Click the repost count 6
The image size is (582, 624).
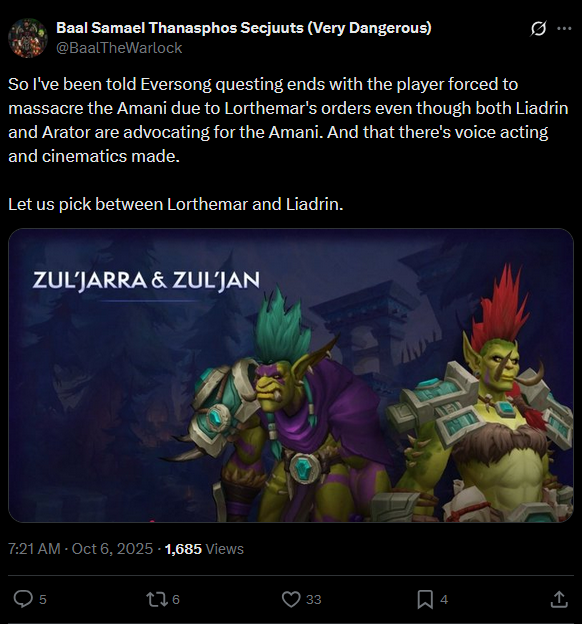tap(176, 600)
